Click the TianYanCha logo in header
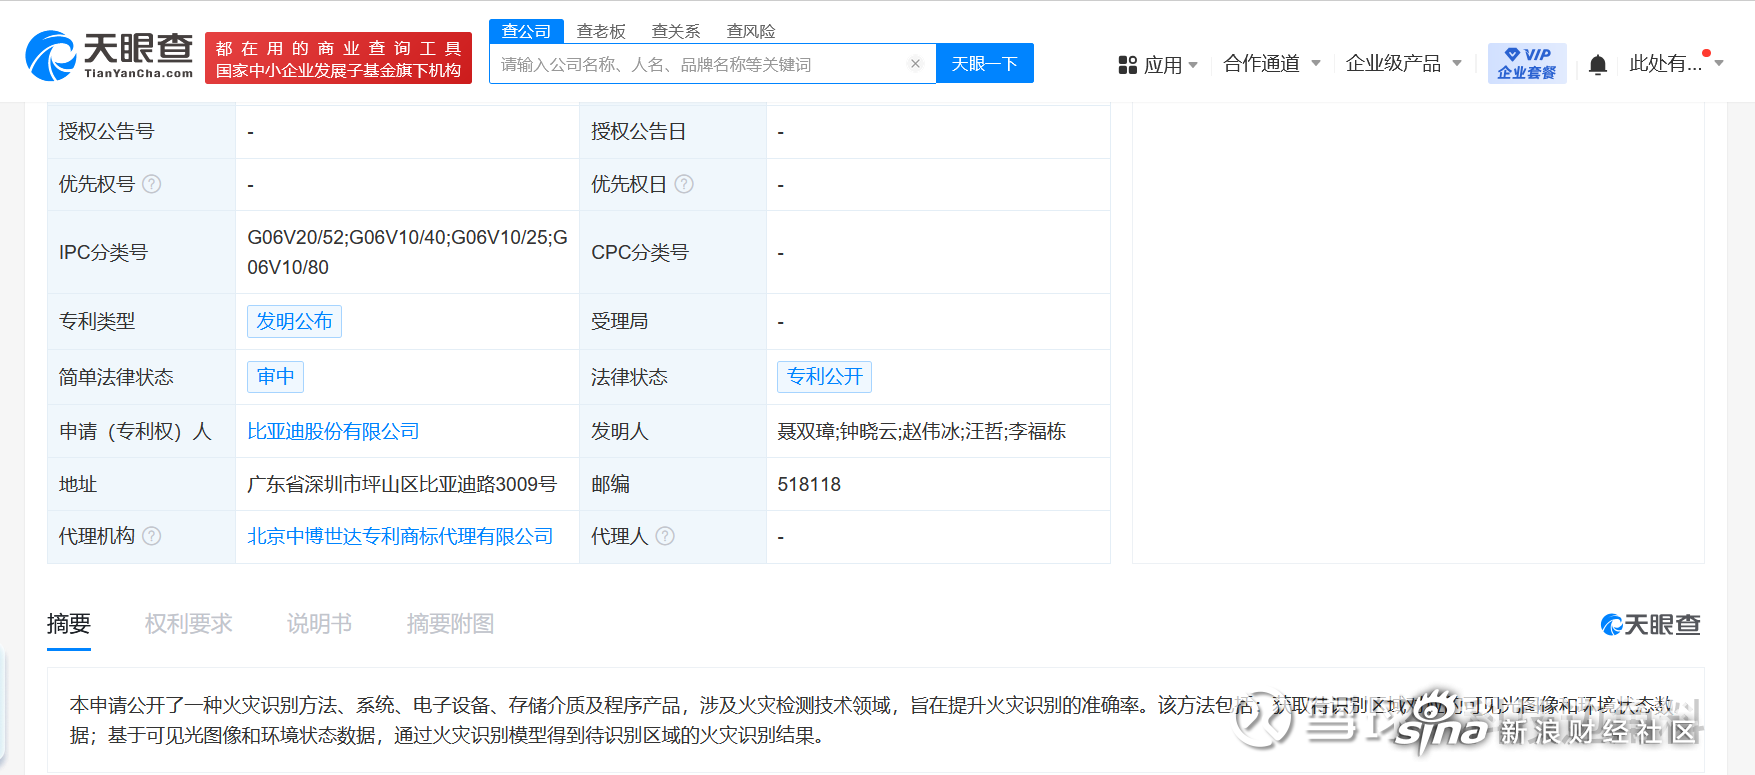This screenshot has height=775, width=1755. (109, 56)
